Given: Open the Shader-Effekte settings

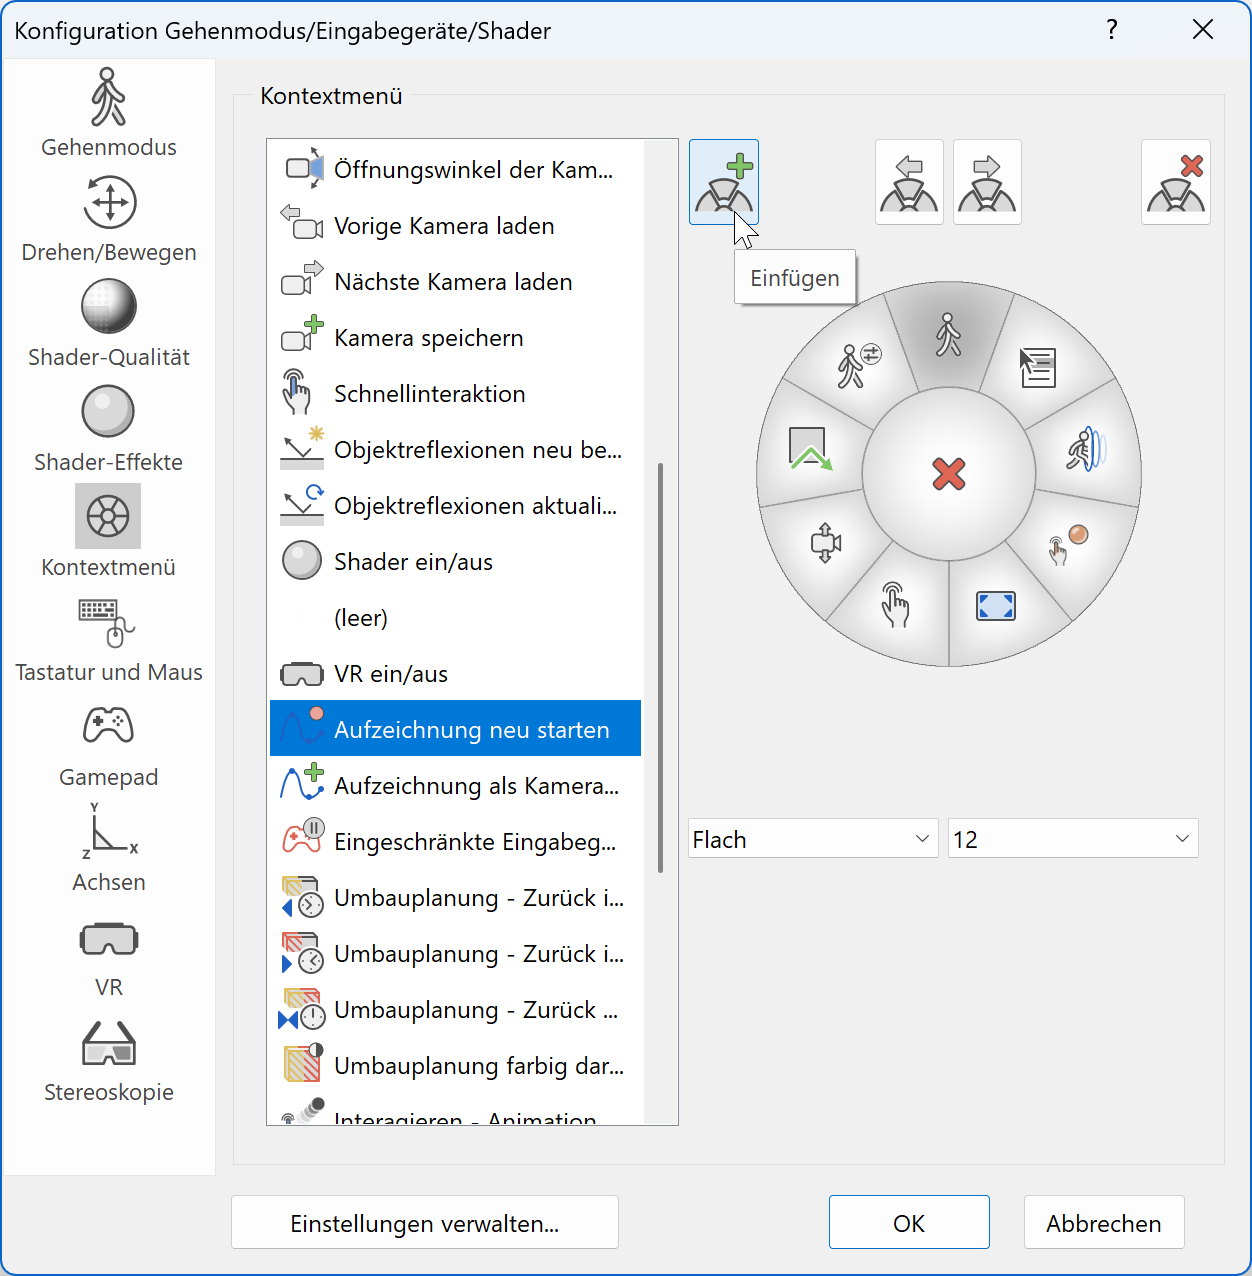Looking at the screenshot, I should coord(108,425).
